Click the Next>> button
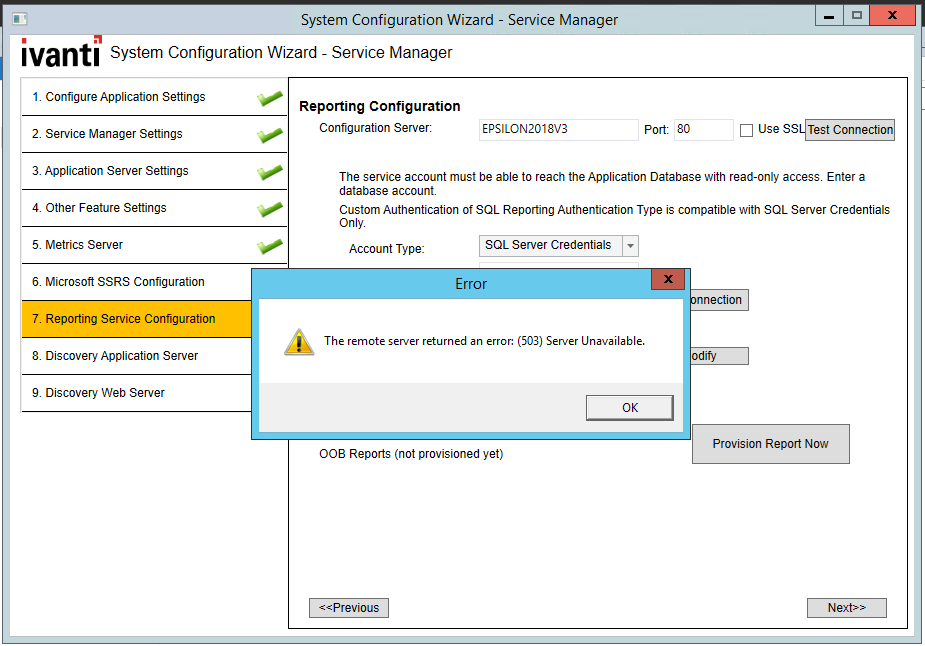Viewport: 925px width, 646px height. point(846,608)
